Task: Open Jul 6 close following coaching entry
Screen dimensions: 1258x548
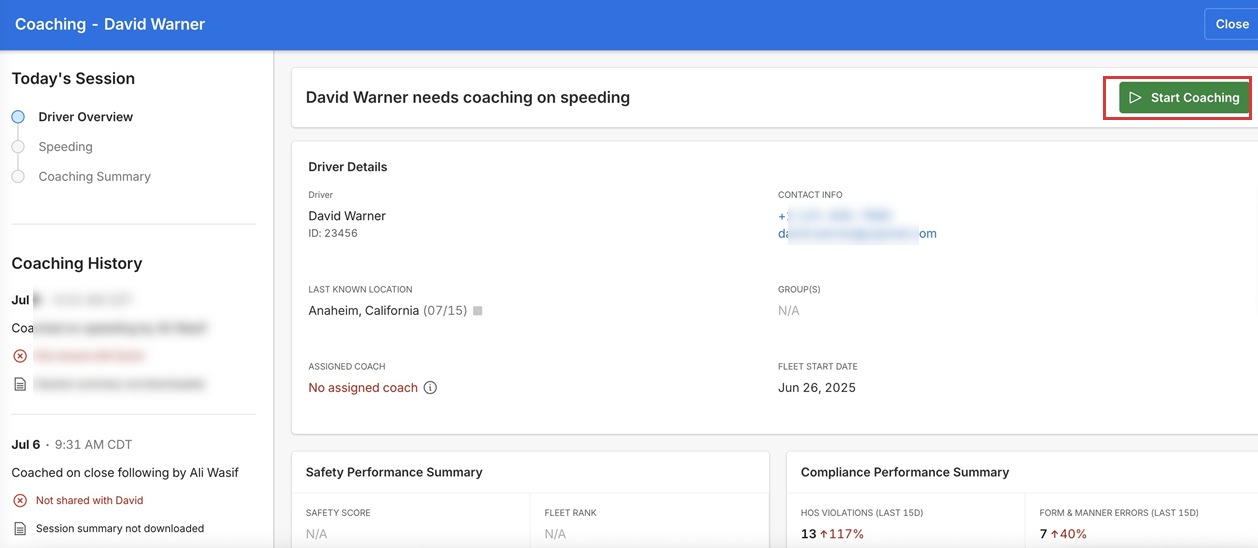Action: (x=125, y=472)
